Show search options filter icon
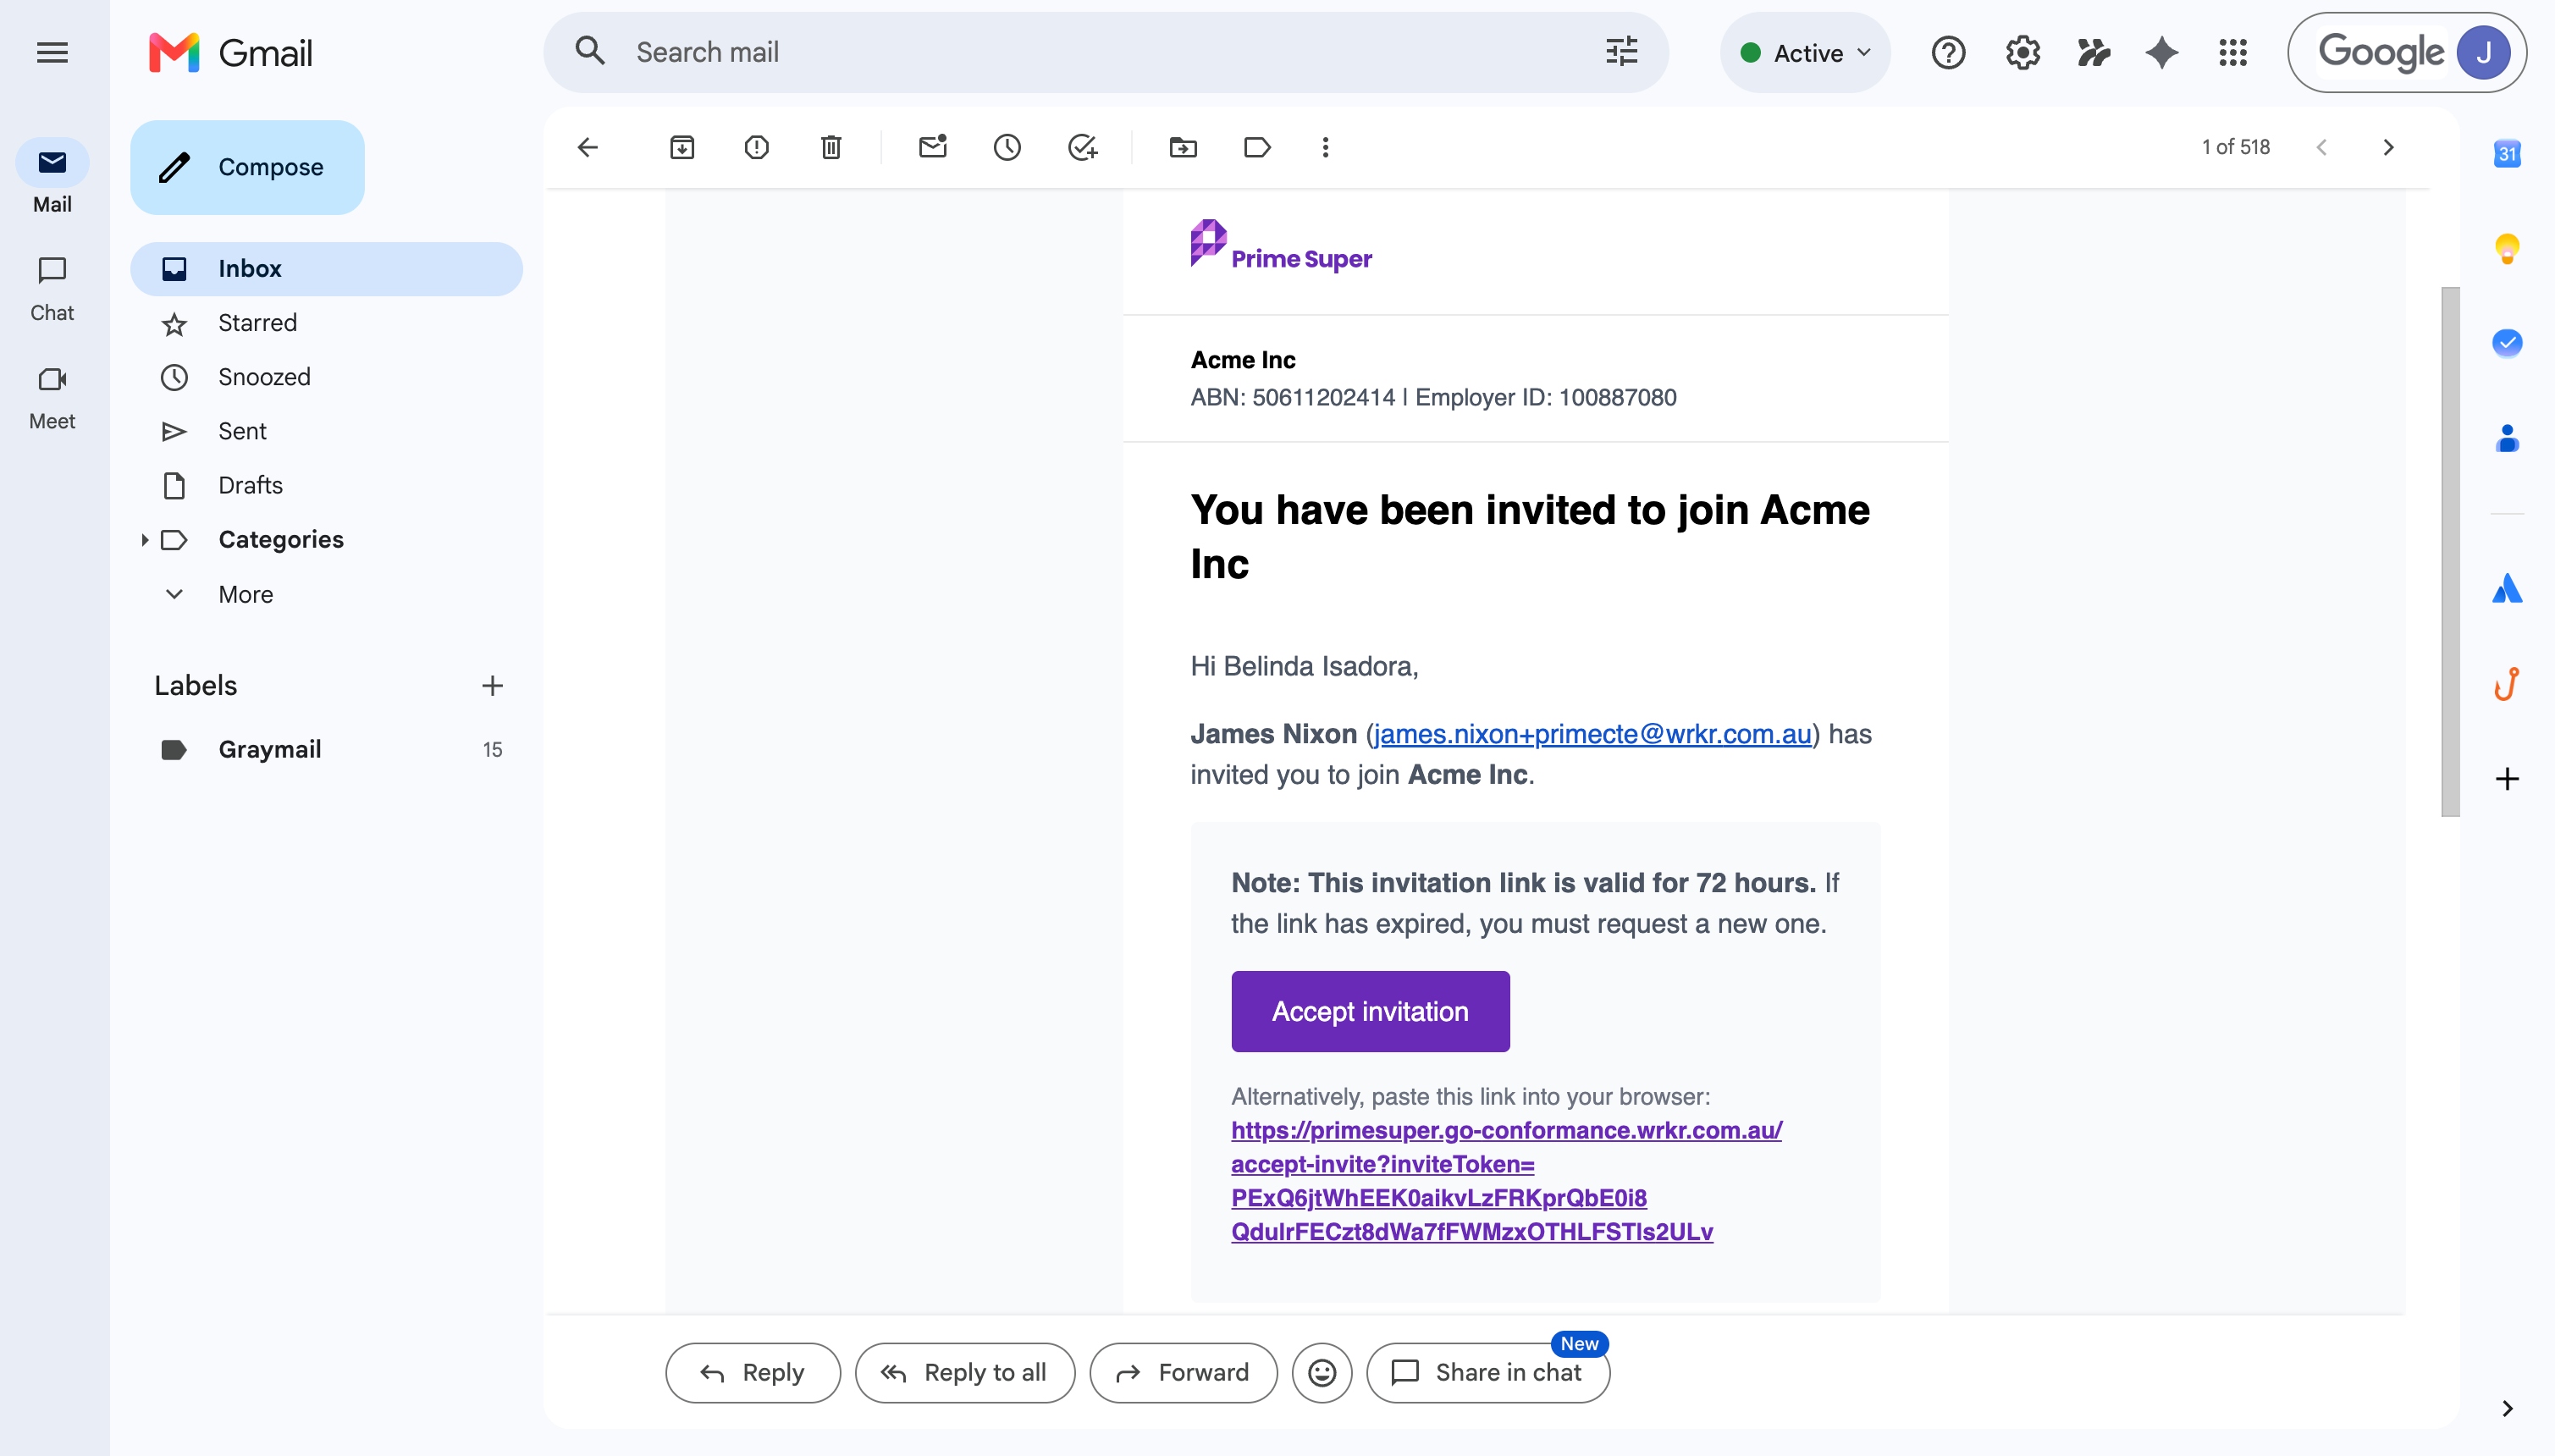Viewport: 2555px width, 1456px height. [1621, 52]
